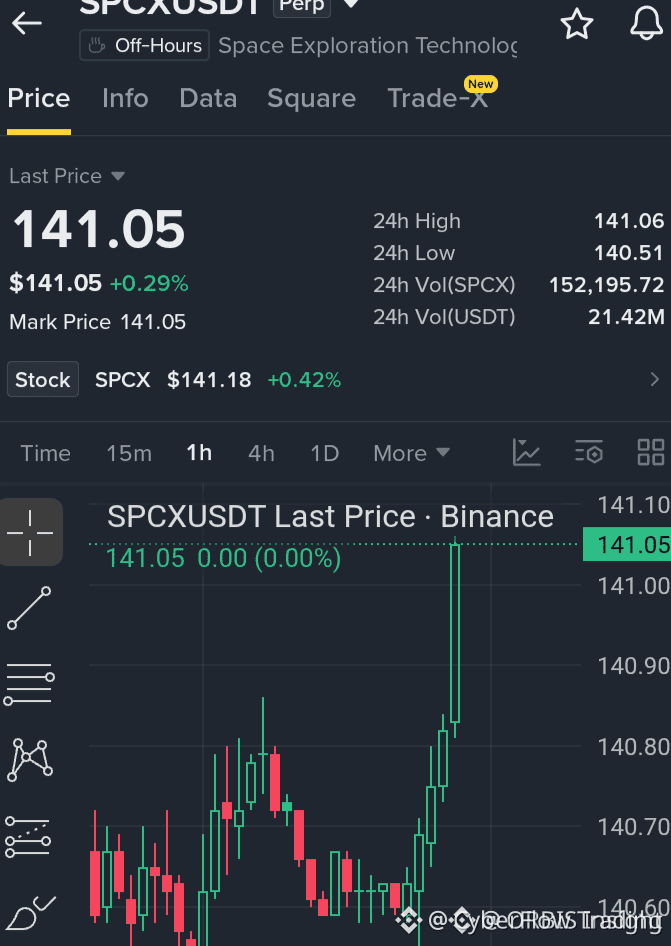The width and height of the screenshot is (671, 946).
Task: Open the chart layout grid icon
Action: [x=651, y=452]
